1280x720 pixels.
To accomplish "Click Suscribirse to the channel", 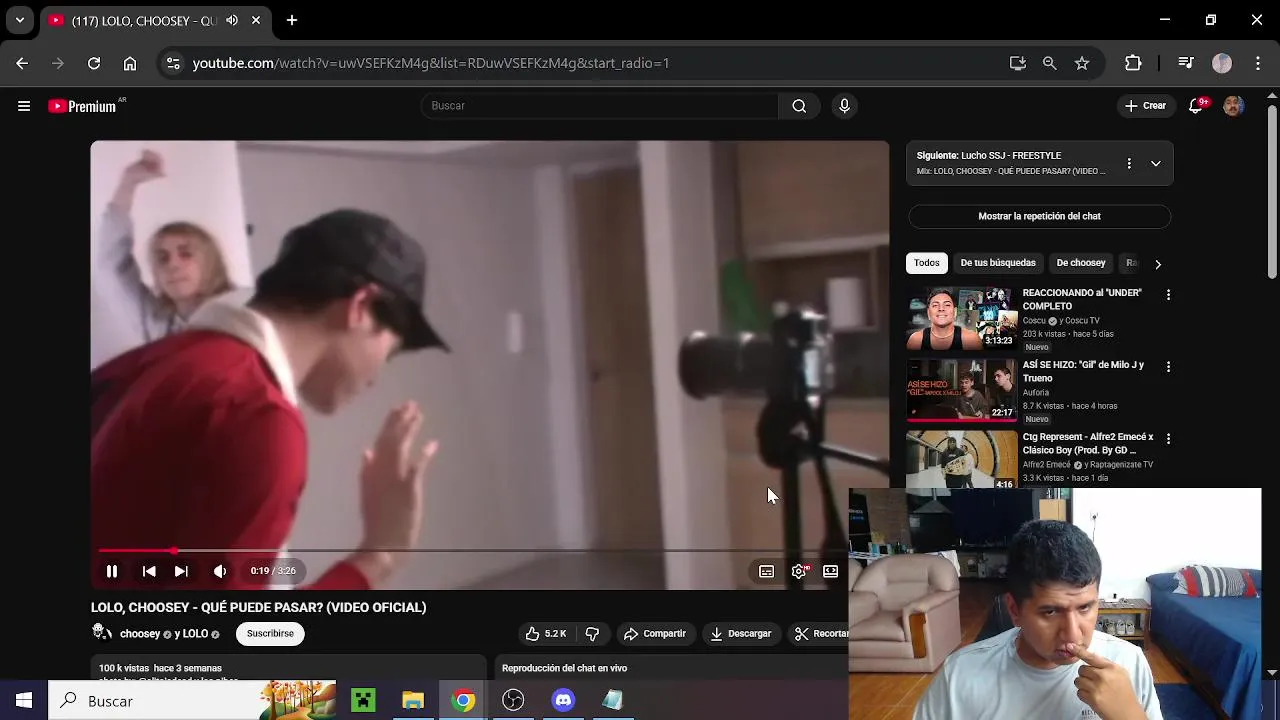I will (270, 633).
